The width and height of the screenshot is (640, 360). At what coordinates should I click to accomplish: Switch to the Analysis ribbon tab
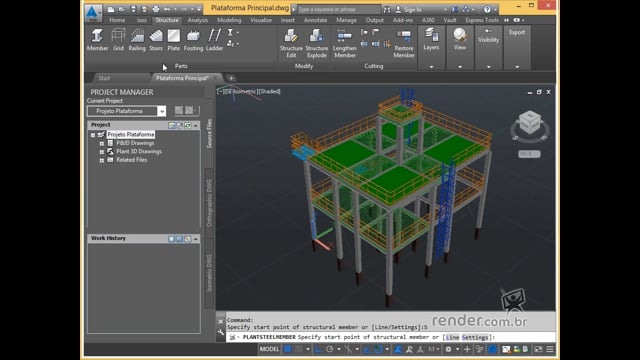[198, 20]
